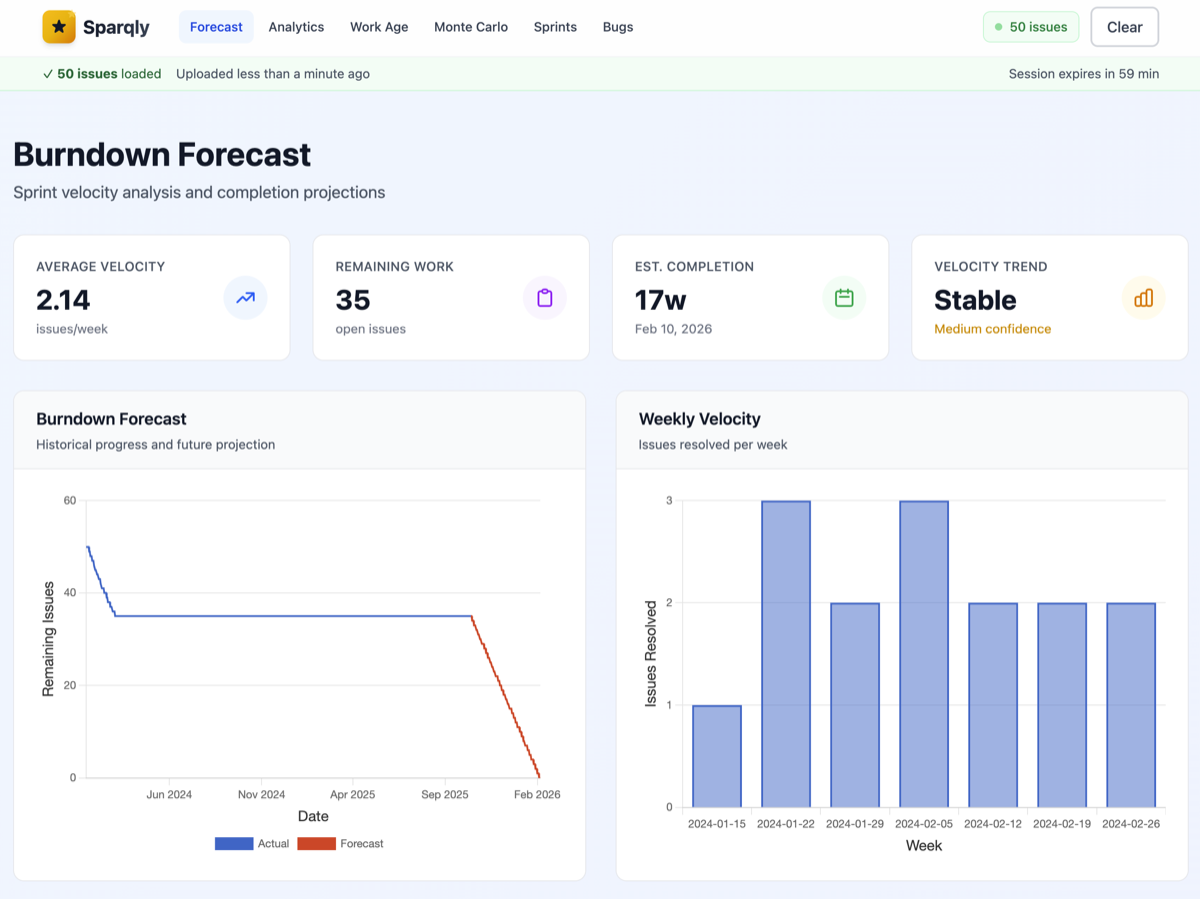Click the 2024-01-15 weekly velocity bar
The width and height of the screenshot is (1200, 899).
[x=717, y=756]
